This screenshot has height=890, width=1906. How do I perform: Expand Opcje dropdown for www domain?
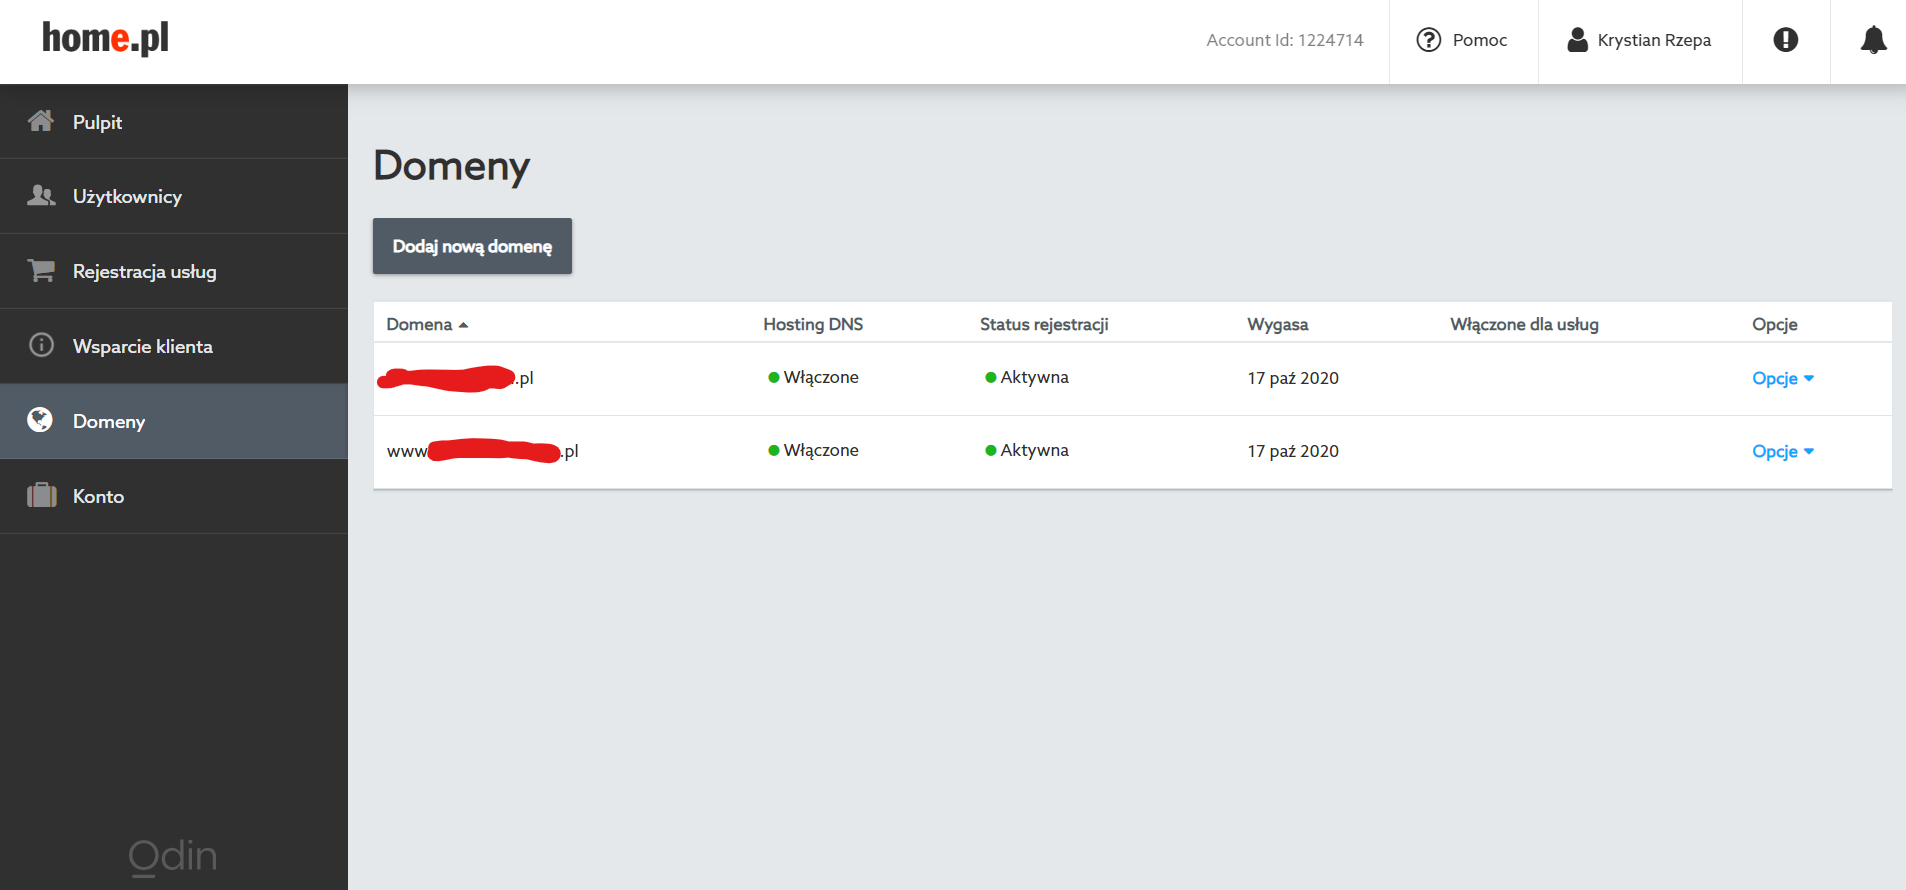(x=1783, y=451)
